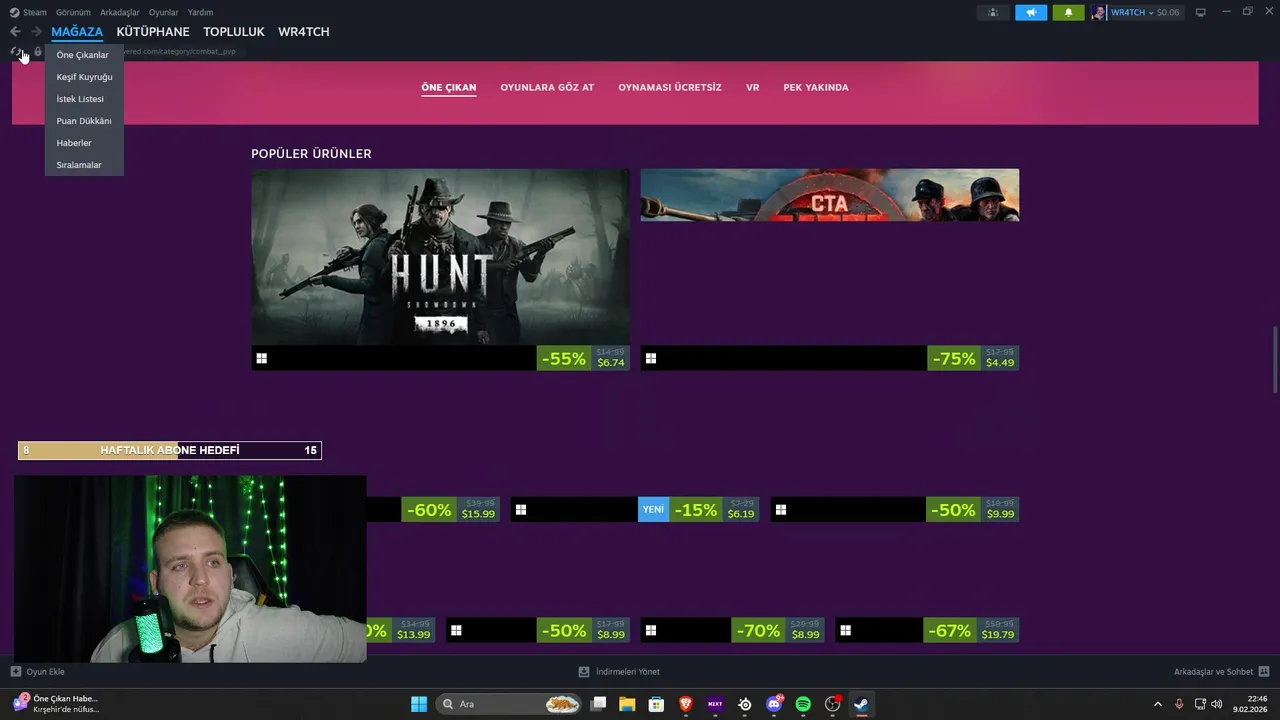Click the forward arrow in Steam navigation
The image size is (1280, 720).
click(36, 32)
